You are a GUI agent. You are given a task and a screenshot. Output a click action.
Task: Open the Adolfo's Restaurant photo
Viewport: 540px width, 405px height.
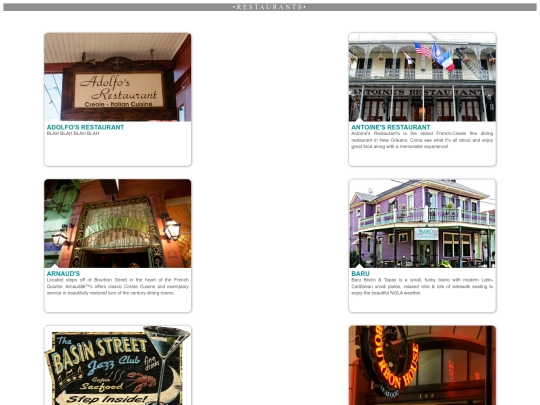point(118,77)
